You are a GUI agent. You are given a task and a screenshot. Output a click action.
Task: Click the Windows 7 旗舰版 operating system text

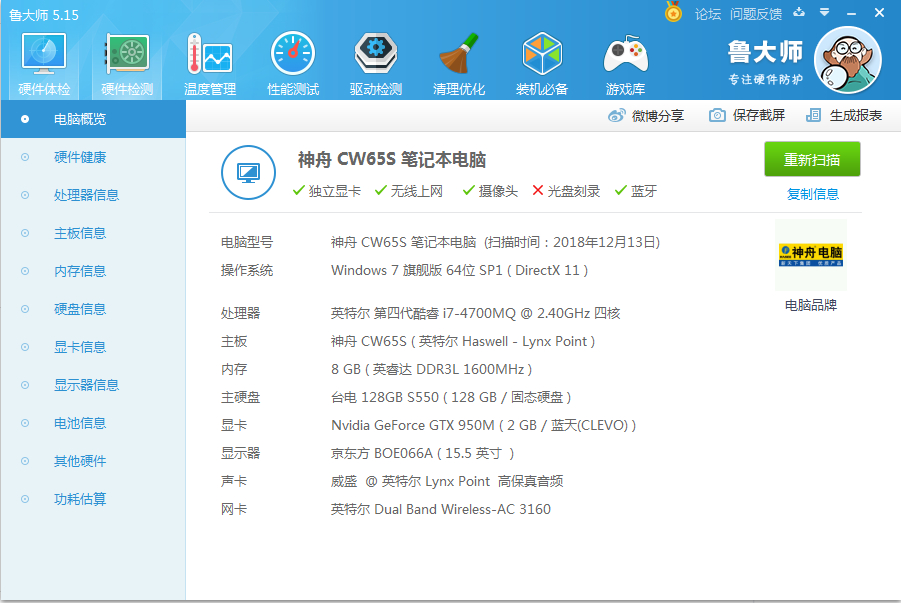pos(459,270)
